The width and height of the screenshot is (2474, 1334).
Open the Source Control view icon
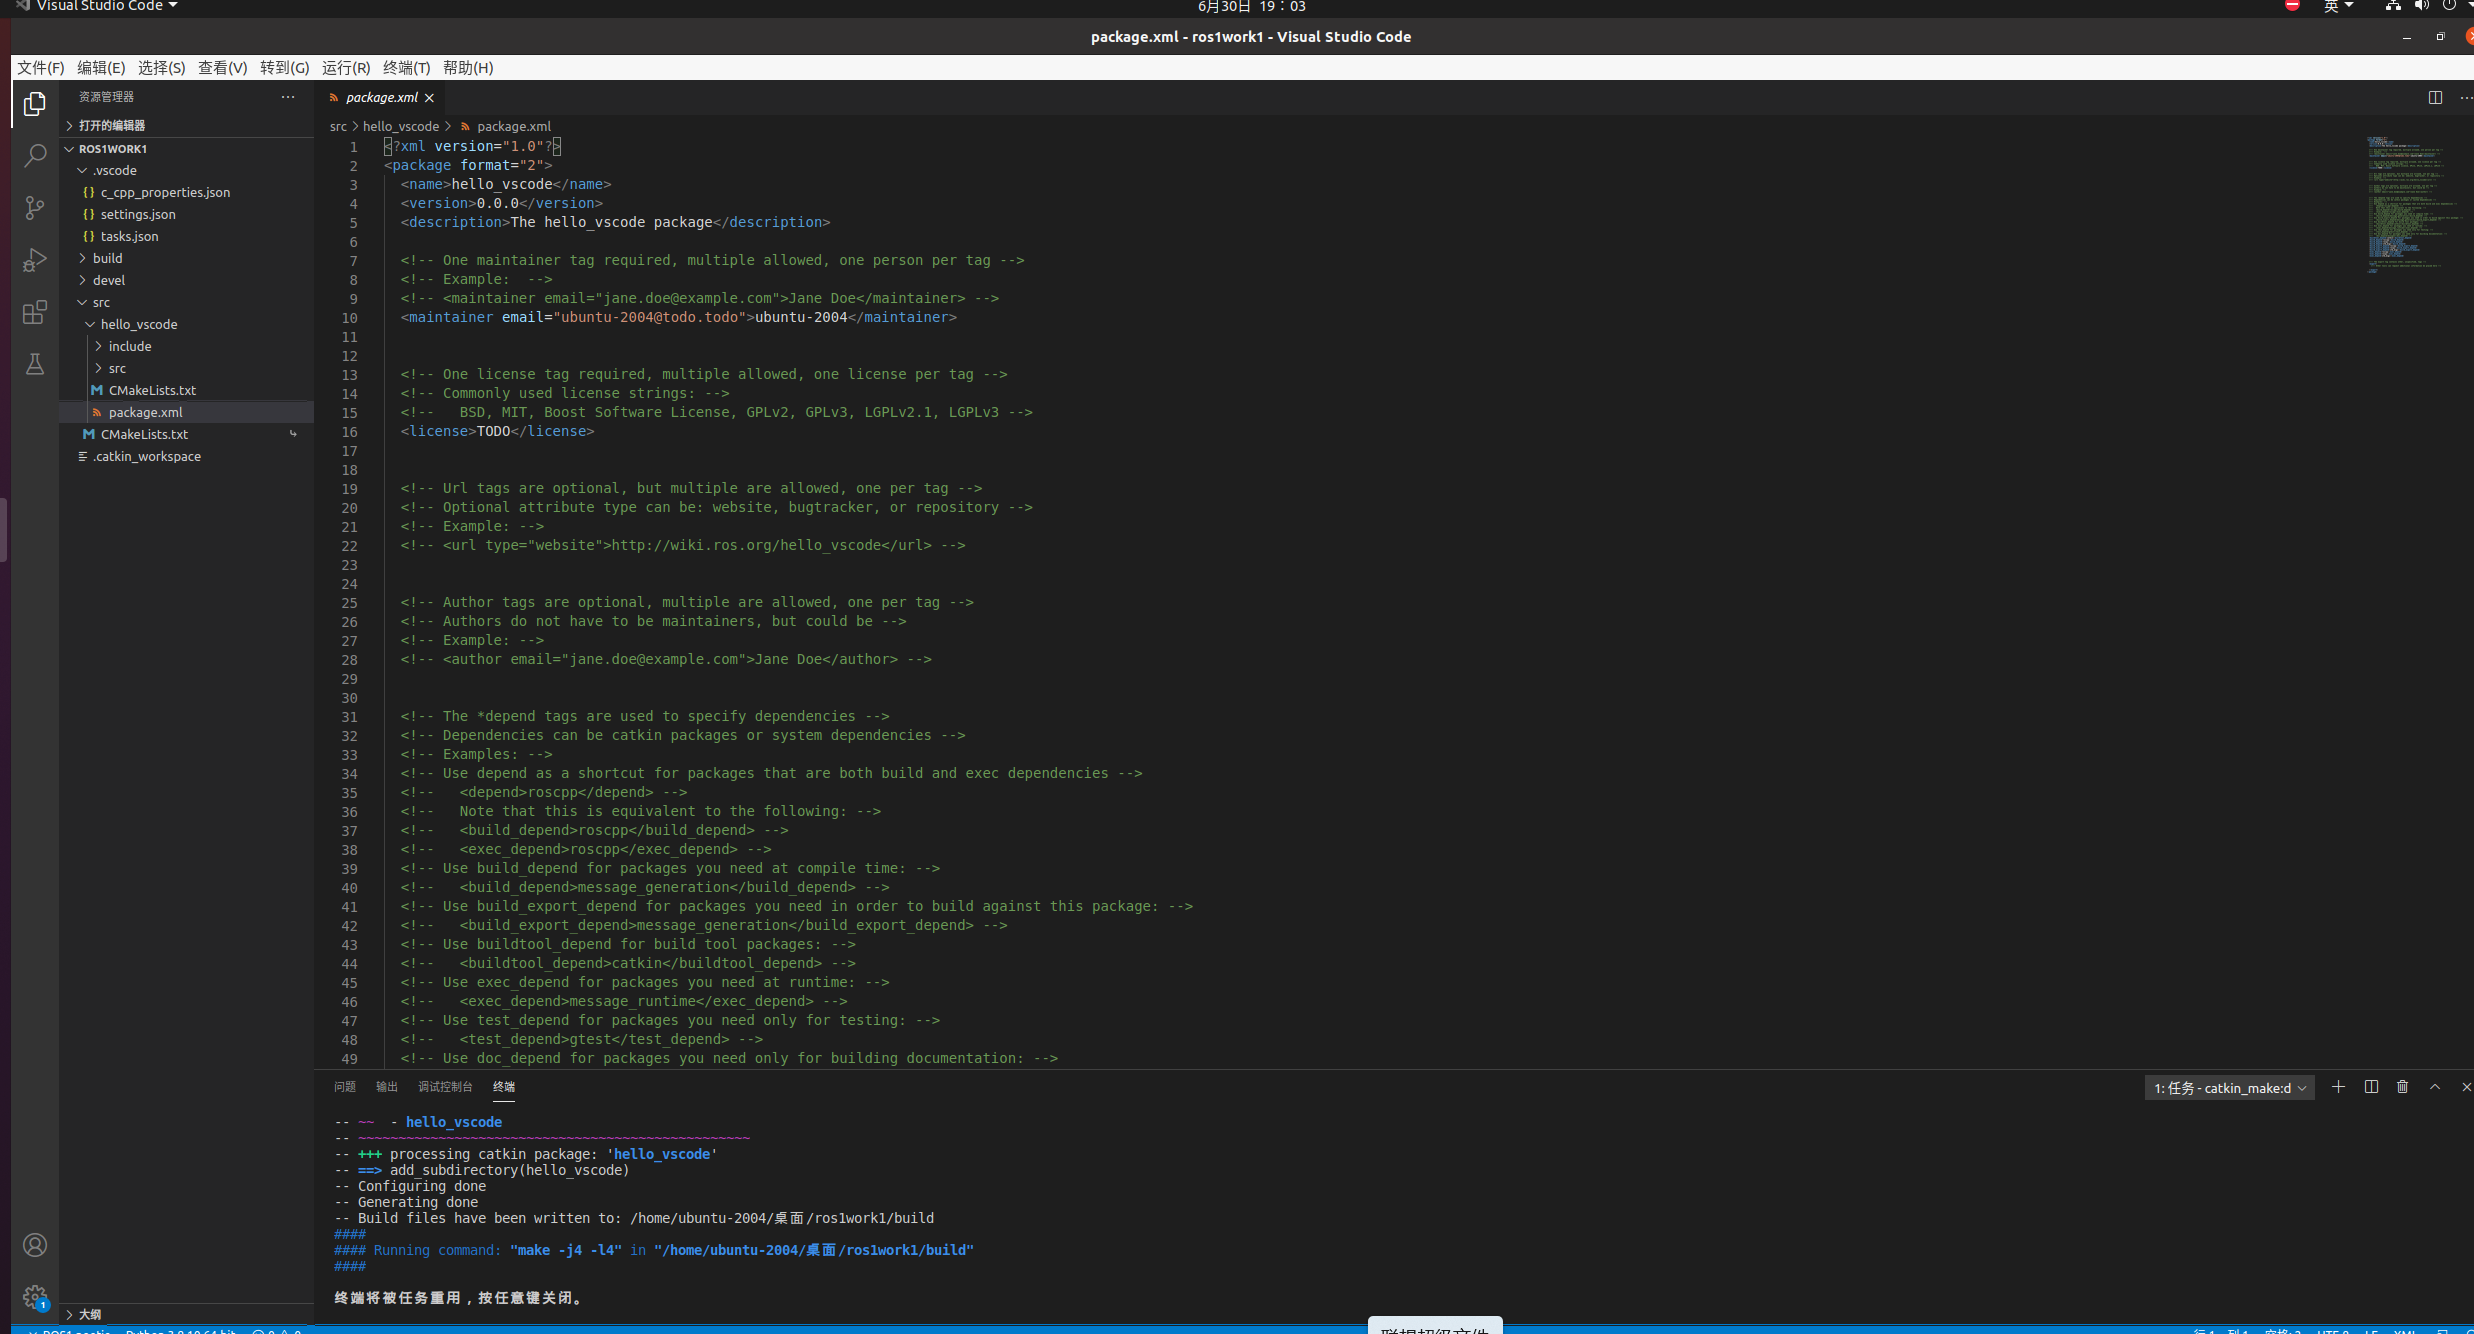tap(35, 208)
